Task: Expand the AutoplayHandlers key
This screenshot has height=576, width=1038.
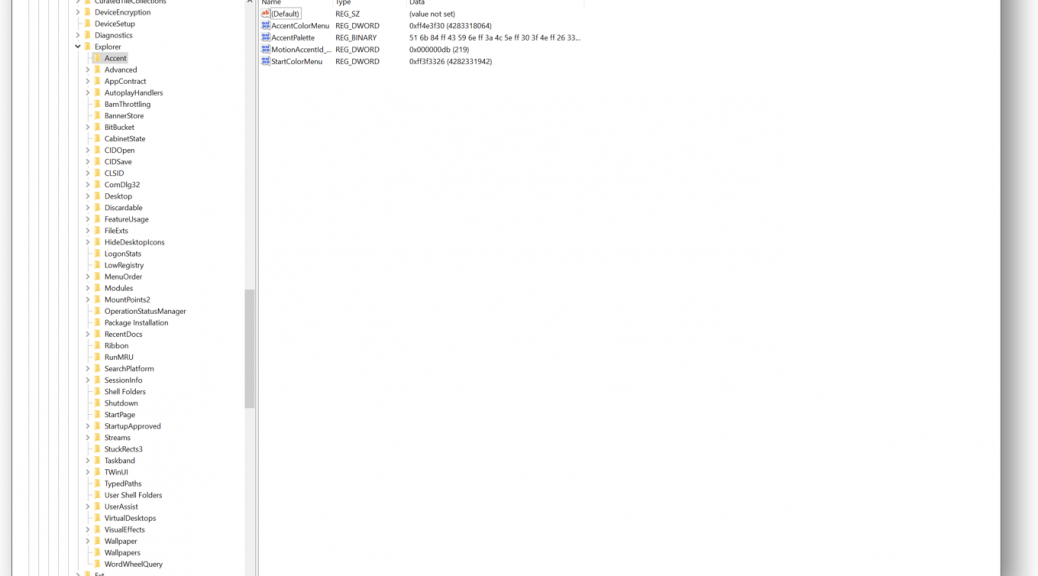Action: coord(88,93)
